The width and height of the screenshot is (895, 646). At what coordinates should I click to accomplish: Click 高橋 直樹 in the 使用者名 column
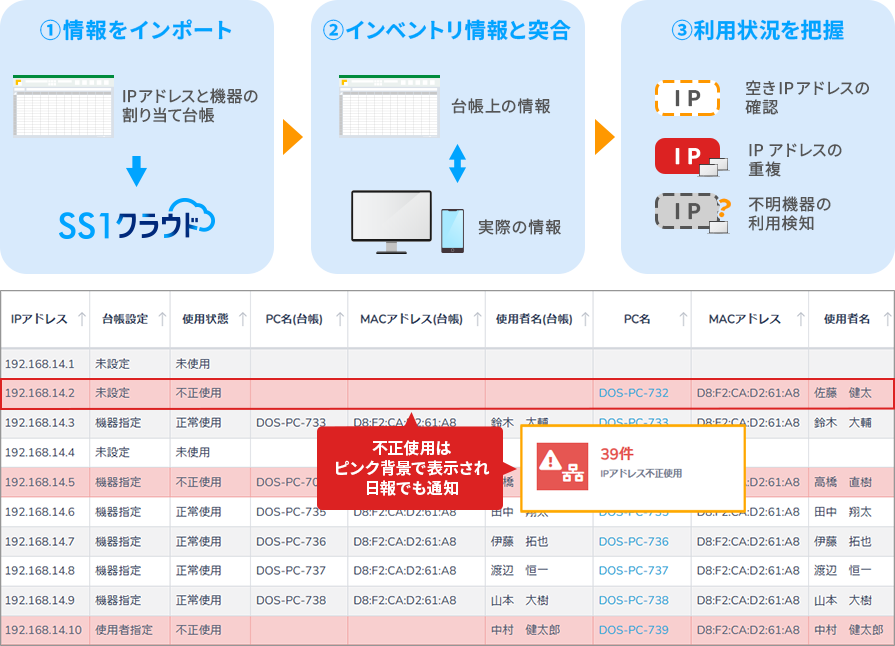click(842, 482)
